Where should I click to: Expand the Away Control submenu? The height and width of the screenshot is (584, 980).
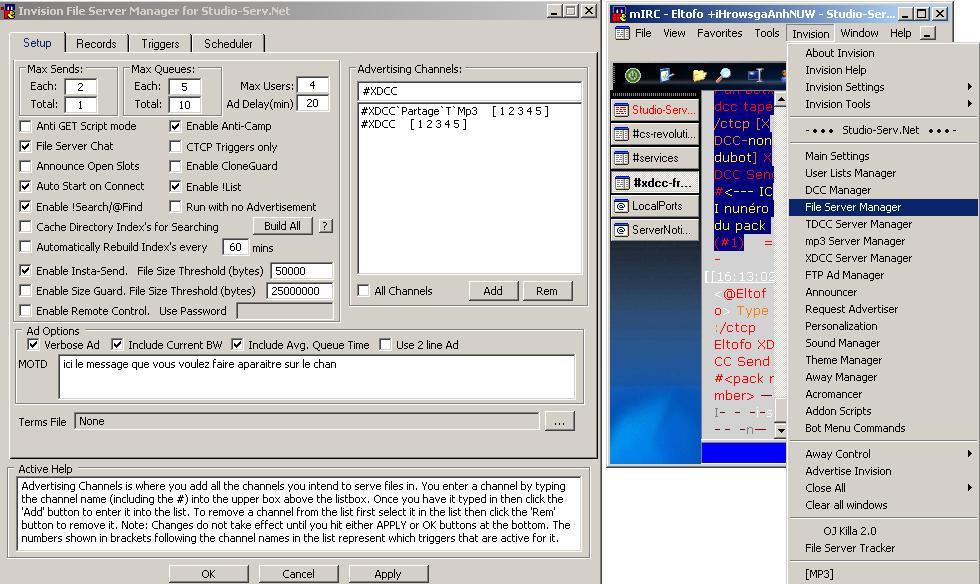click(883, 454)
